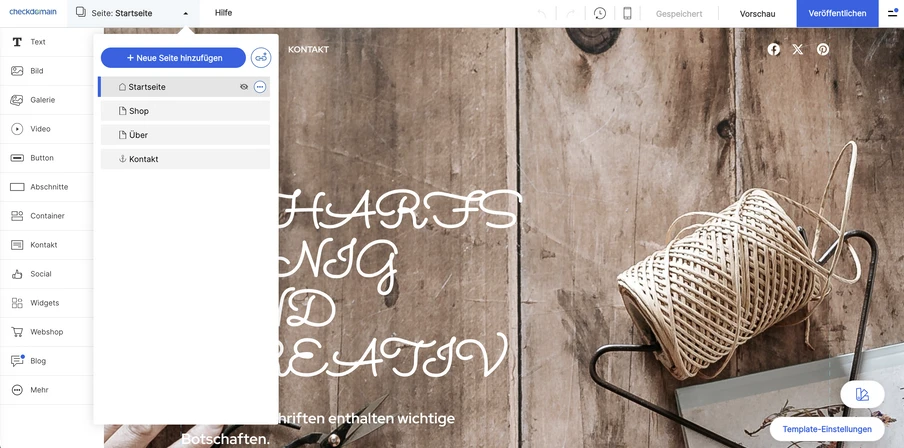This screenshot has width=904, height=448.
Task: Click the Facebook social icon
Action: tap(774, 49)
